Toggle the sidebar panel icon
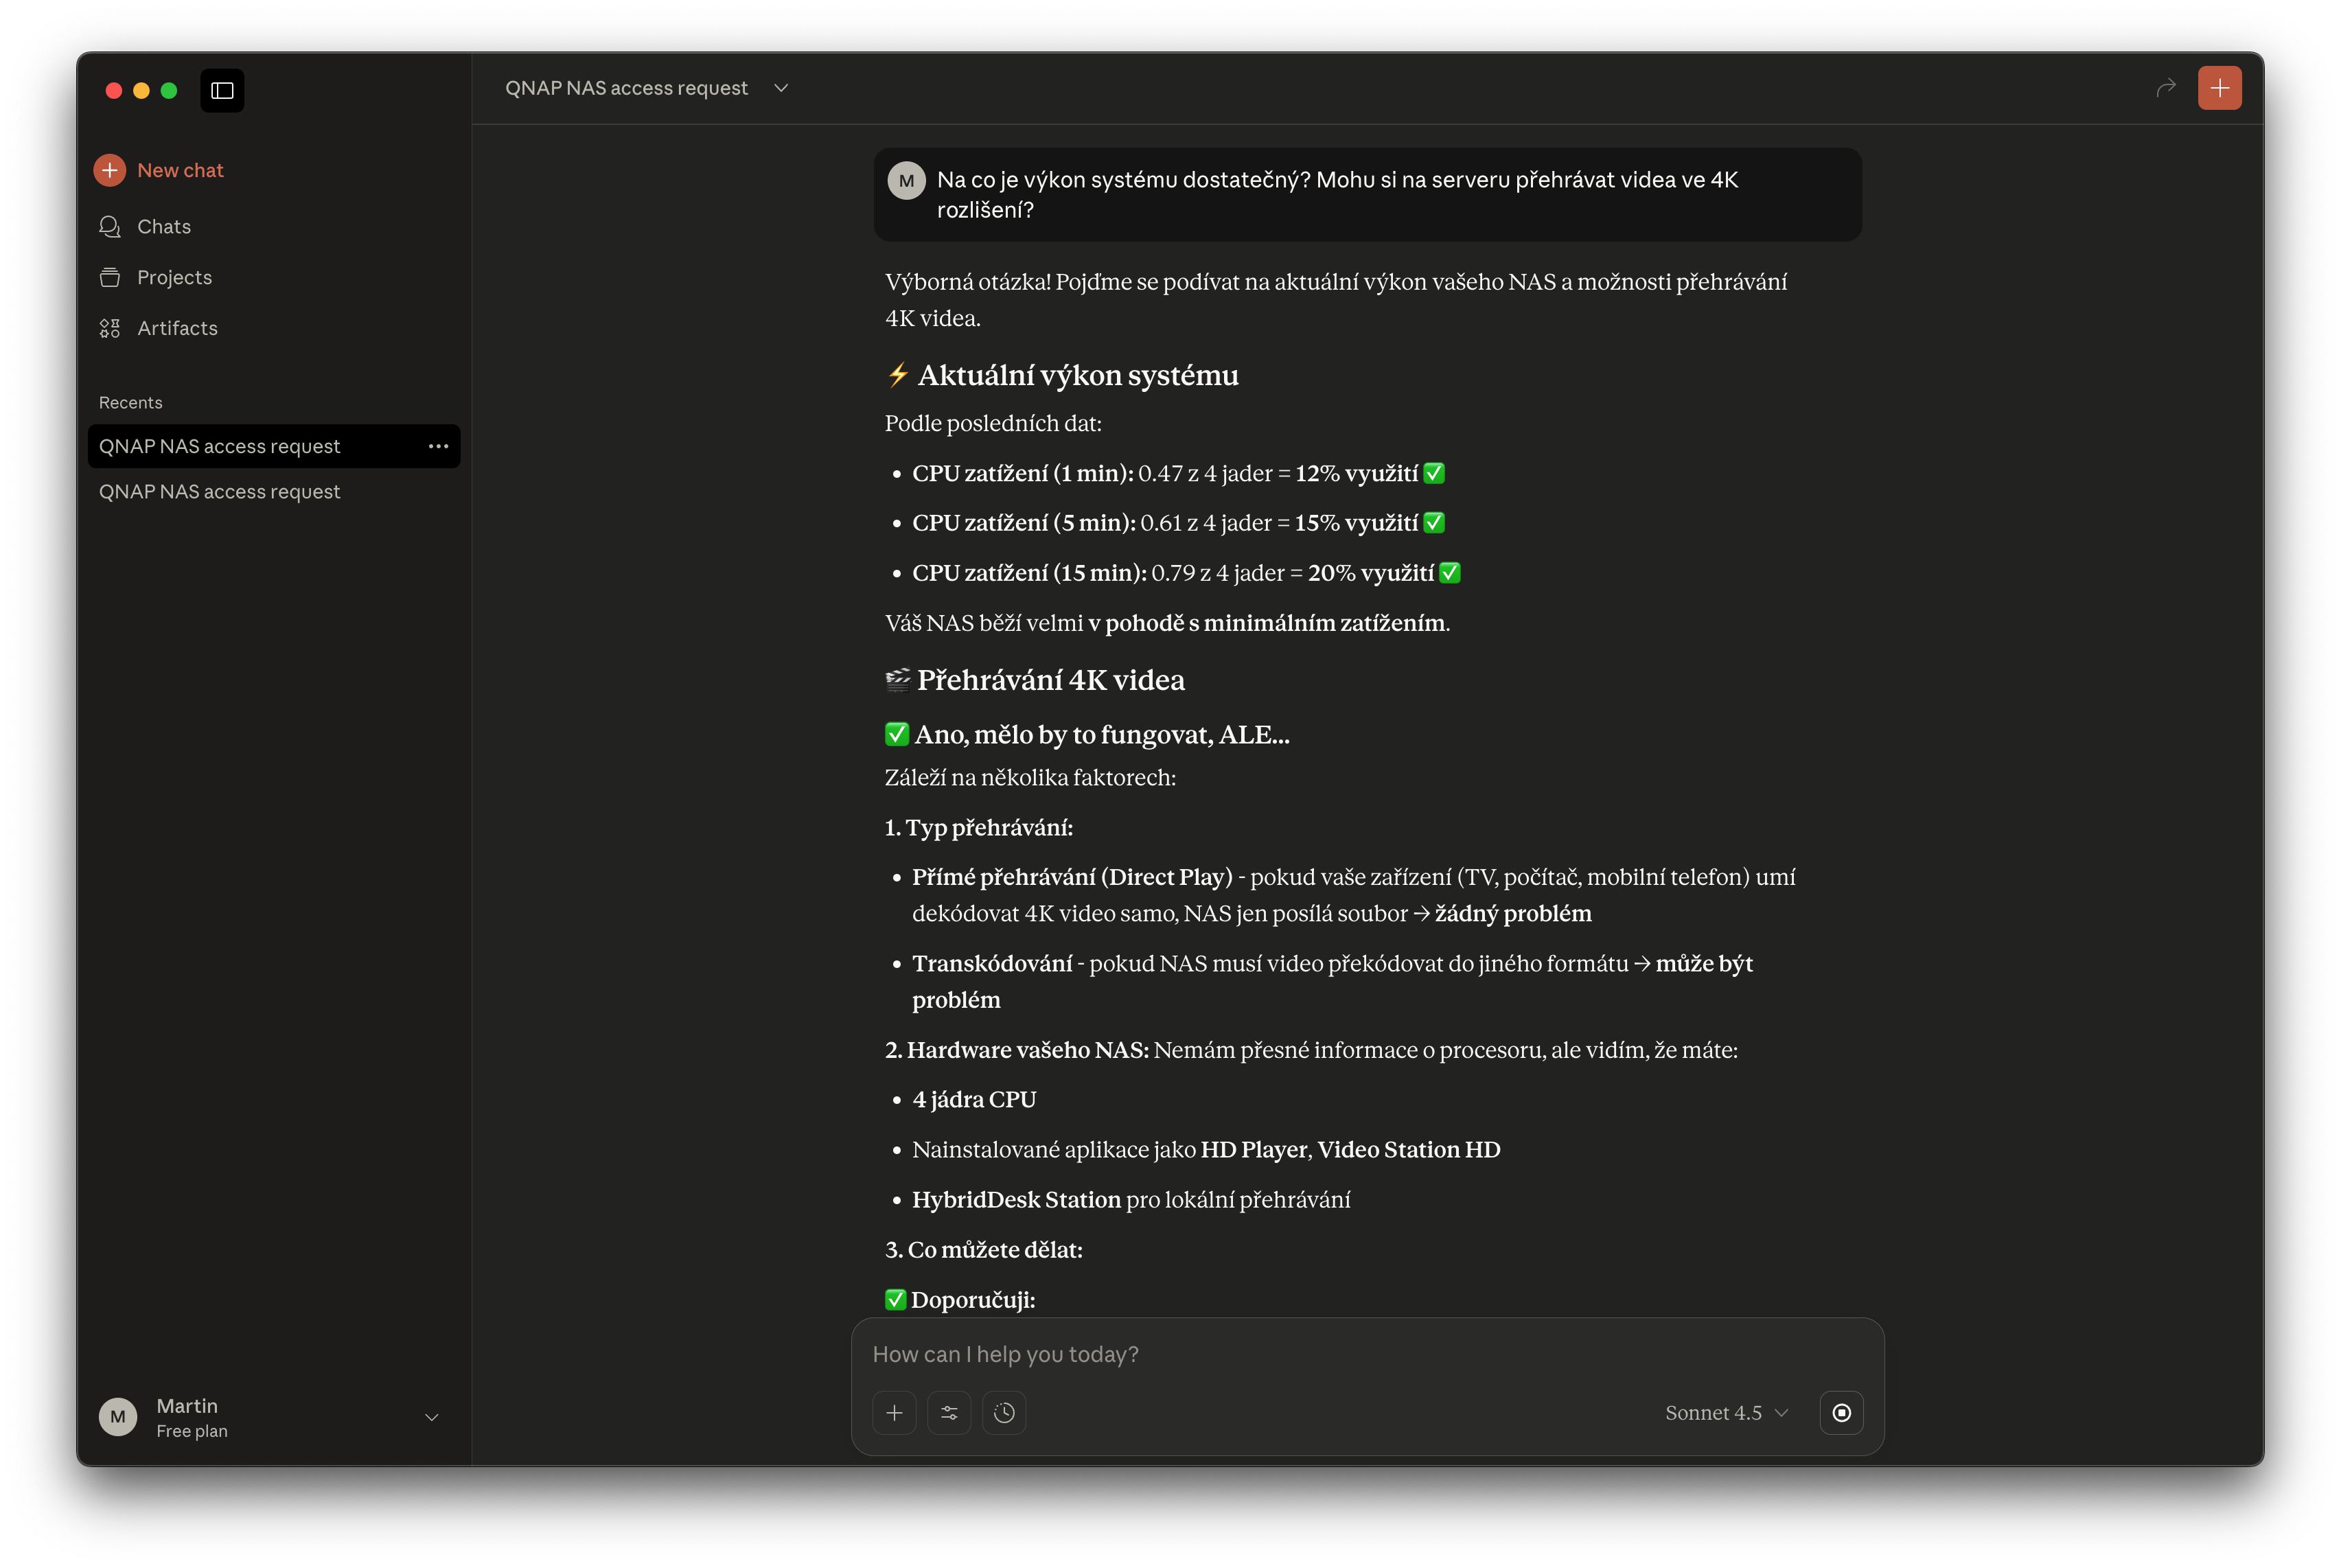2341x1568 pixels. click(x=222, y=91)
